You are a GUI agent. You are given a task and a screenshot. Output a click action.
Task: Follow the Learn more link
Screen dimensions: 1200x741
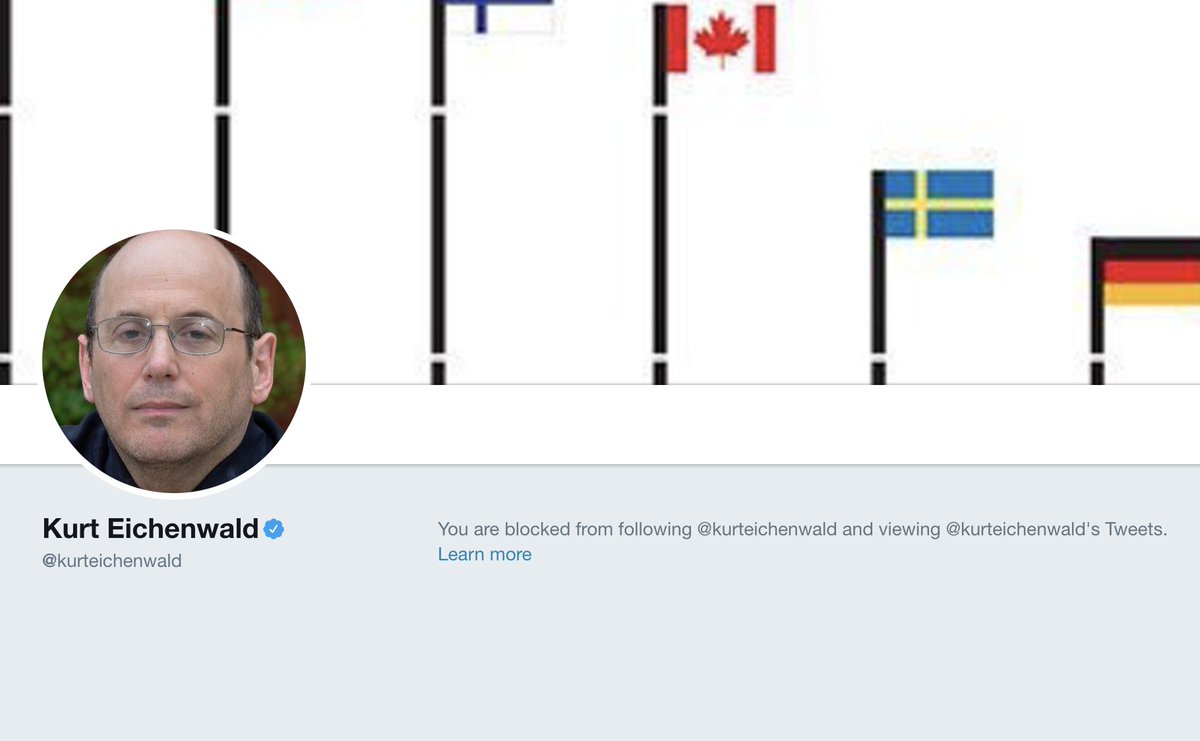485,554
